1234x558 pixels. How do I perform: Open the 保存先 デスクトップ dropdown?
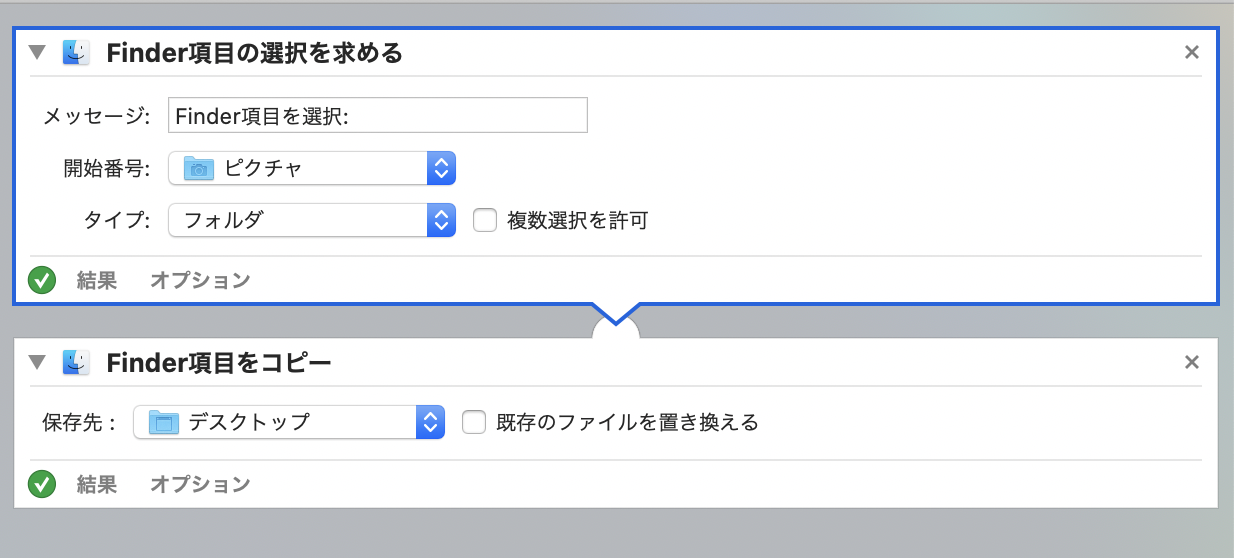[289, 423]
